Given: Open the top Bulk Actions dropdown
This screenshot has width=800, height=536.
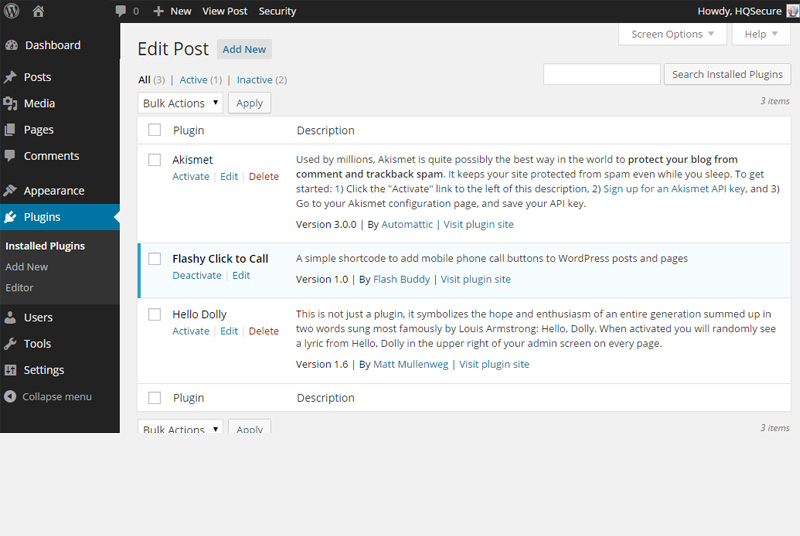Looking at the screenshot, I should coord(180,103).
